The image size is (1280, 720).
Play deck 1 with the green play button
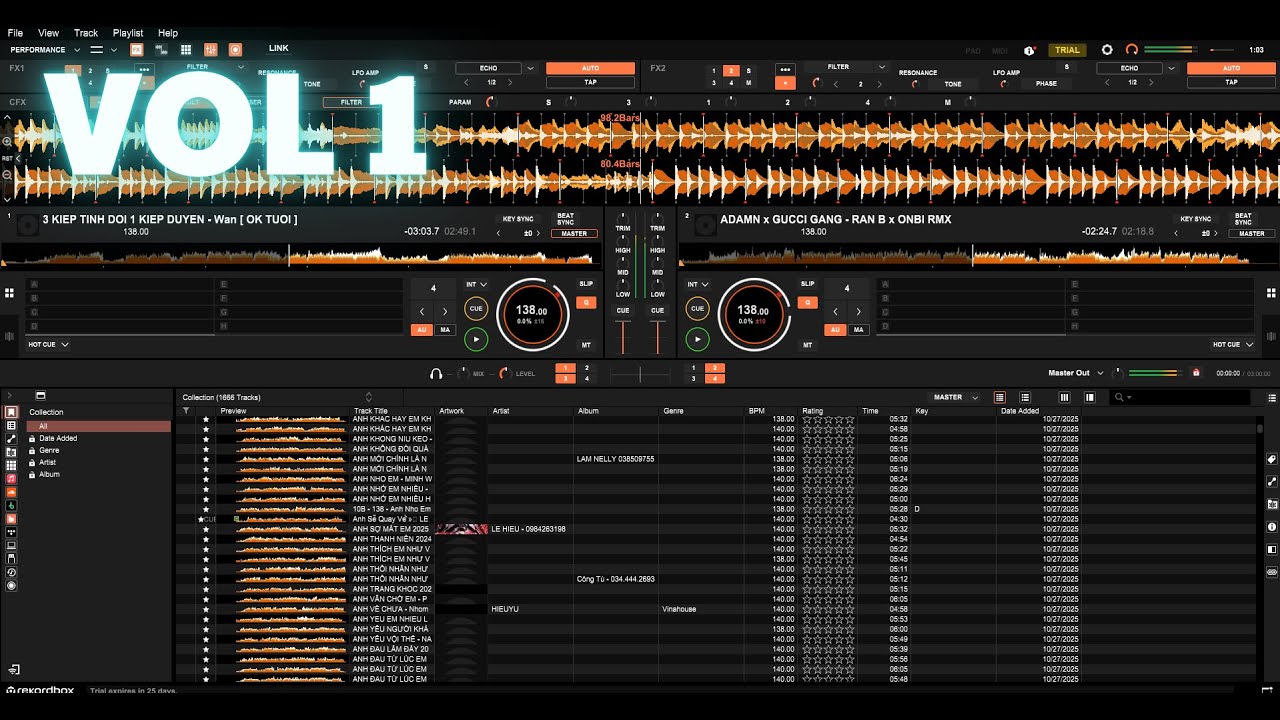click(476, 340)
